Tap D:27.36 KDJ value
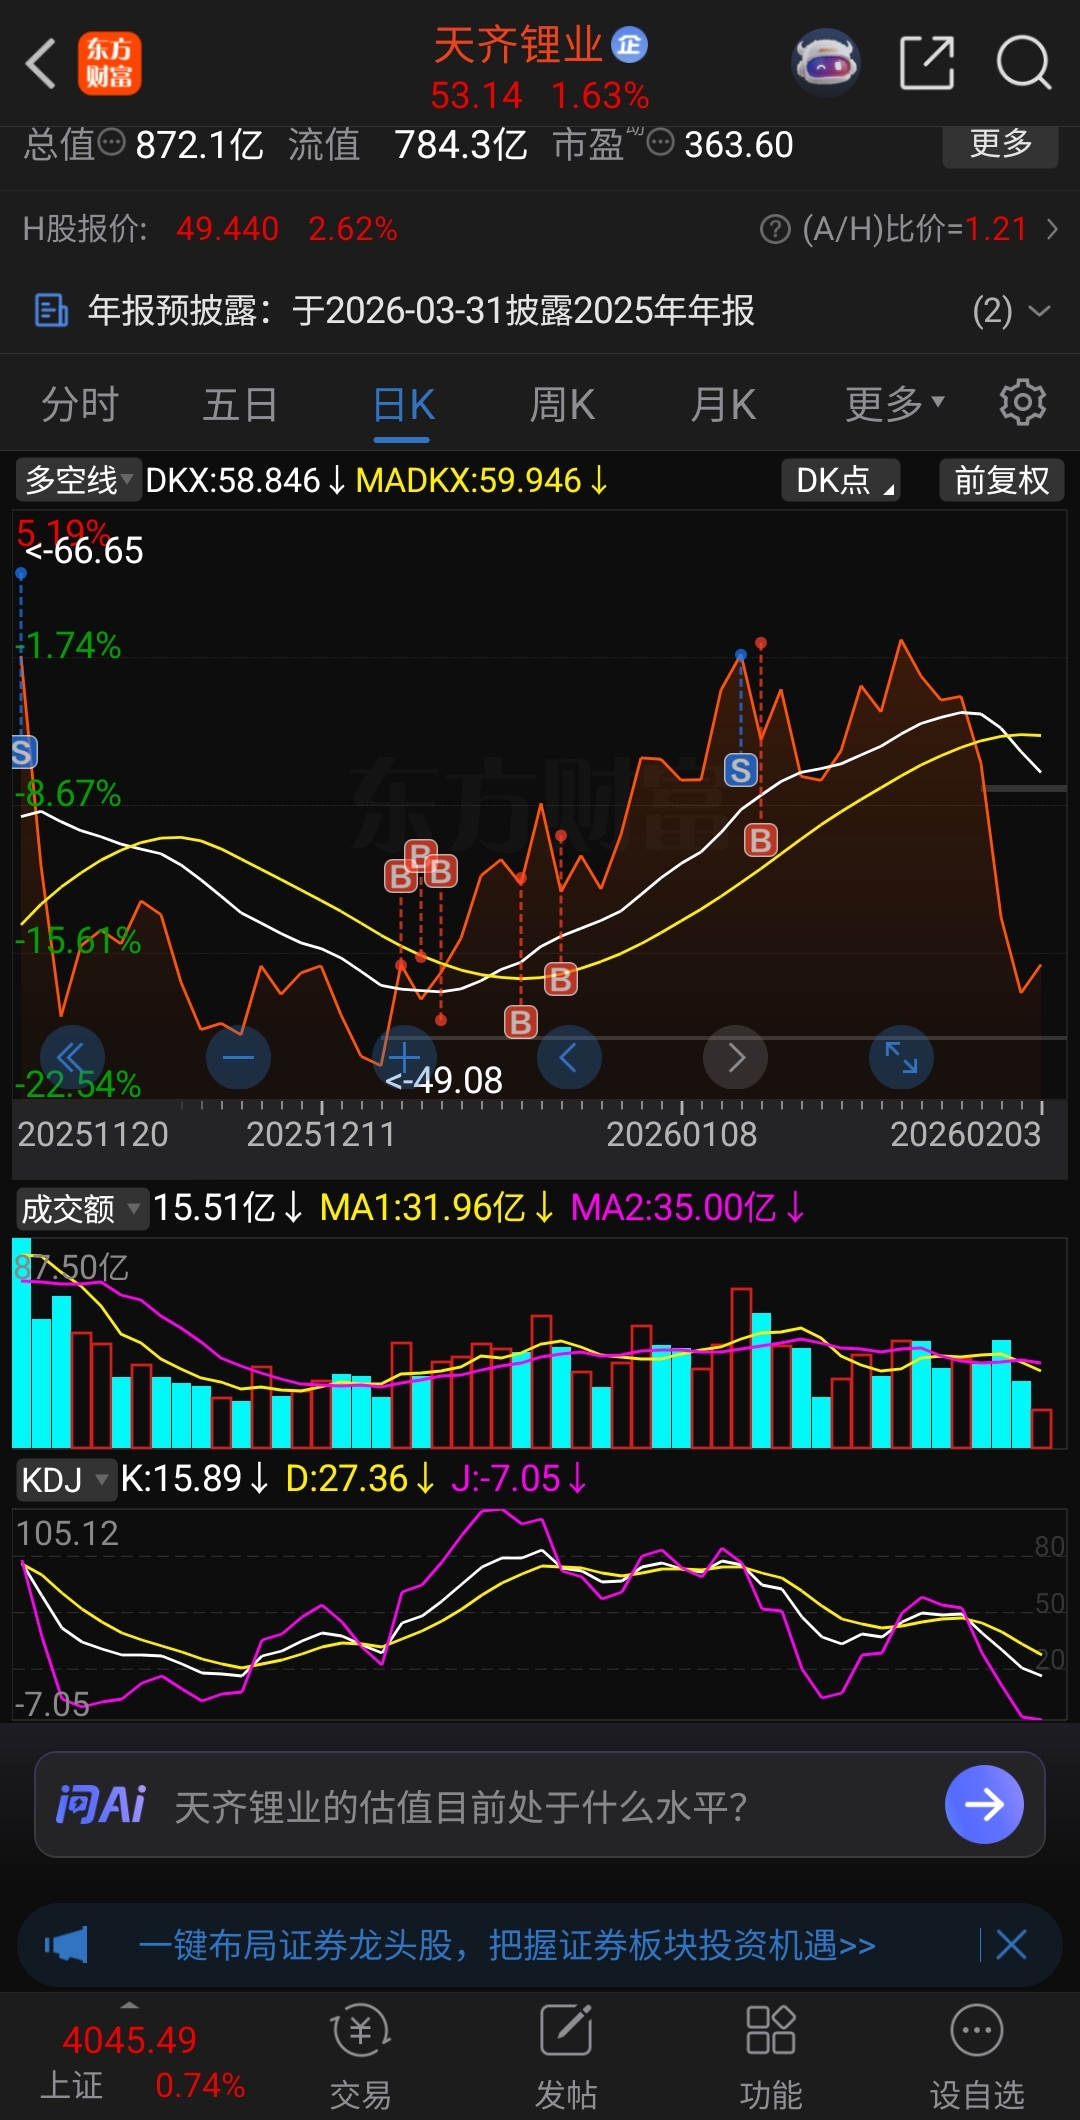1080x2120 pixels. pos(359,1479)
